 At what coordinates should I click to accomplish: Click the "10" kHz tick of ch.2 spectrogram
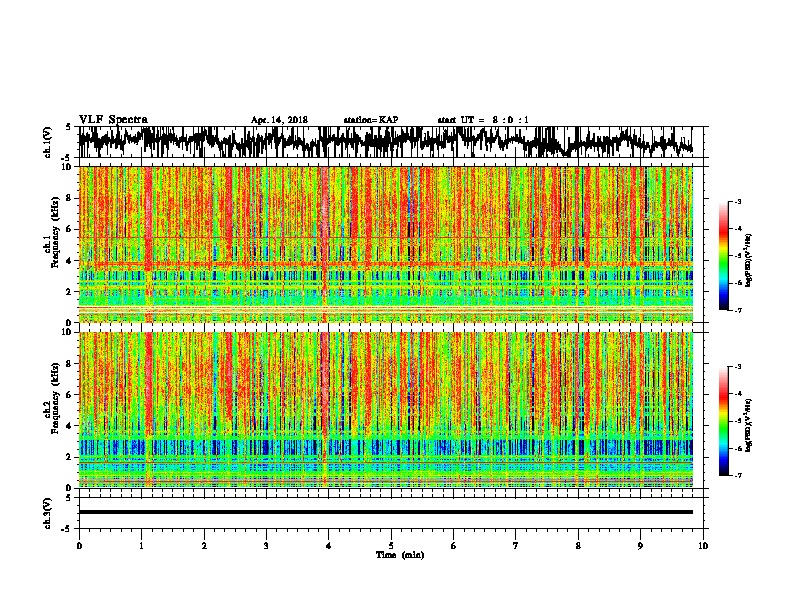[x=68, y=332]
